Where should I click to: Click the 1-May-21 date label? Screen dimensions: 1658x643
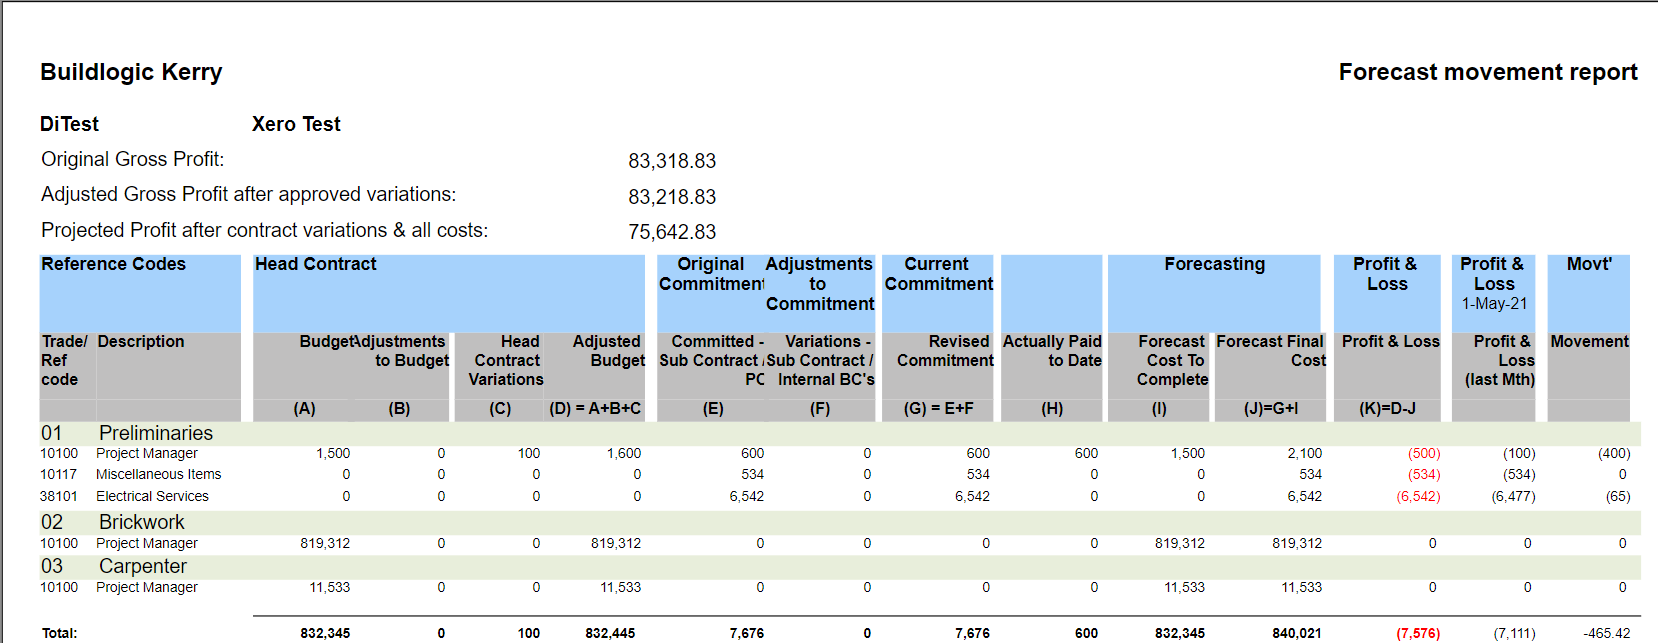click(1494, 304)
